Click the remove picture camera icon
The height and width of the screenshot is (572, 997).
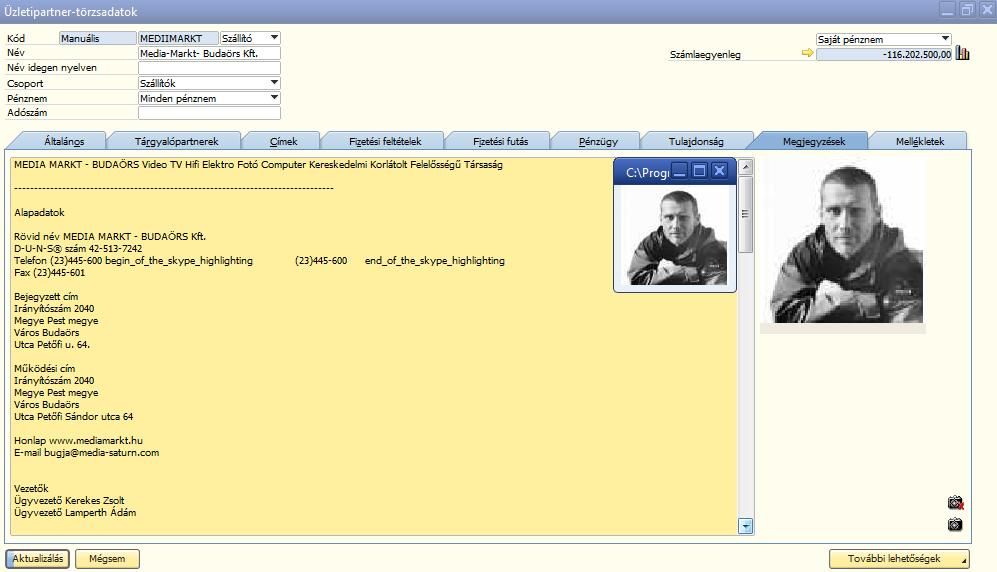955,503
